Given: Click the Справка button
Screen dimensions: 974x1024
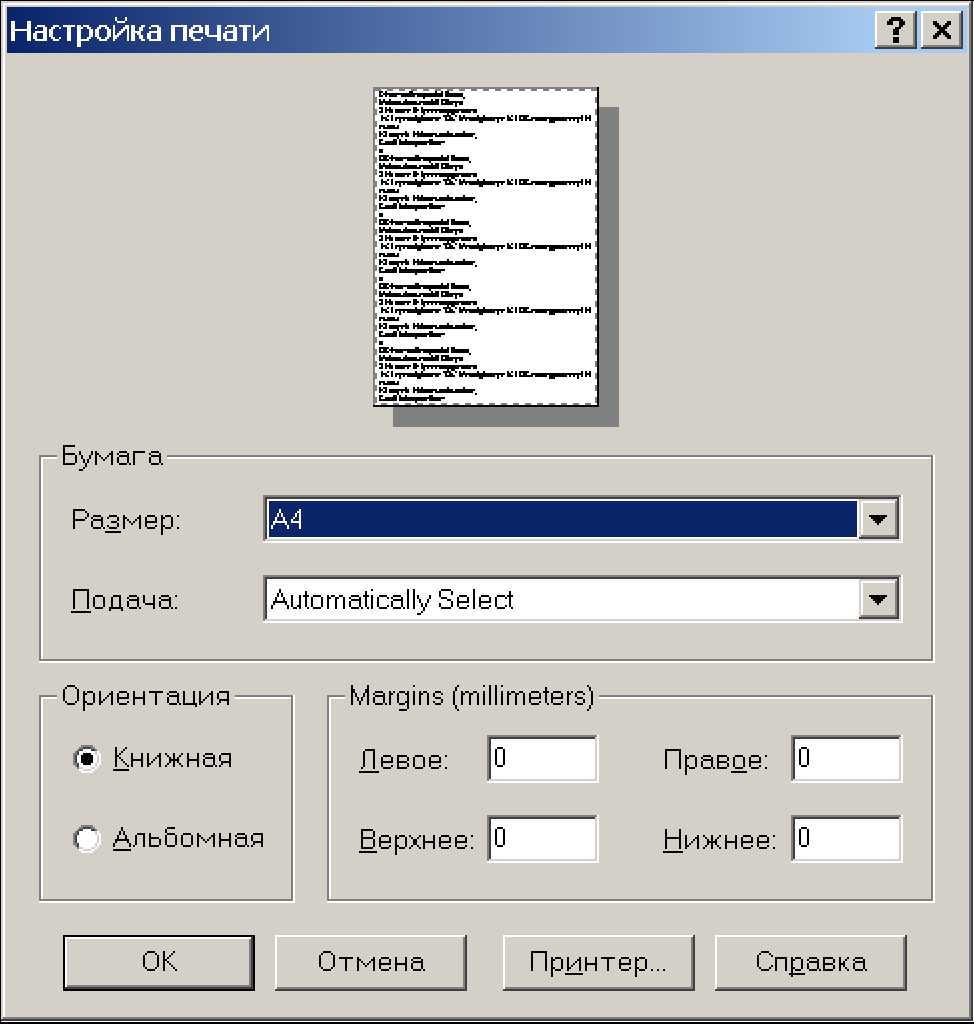Looking at the screenshot, I should coord(810,963).
